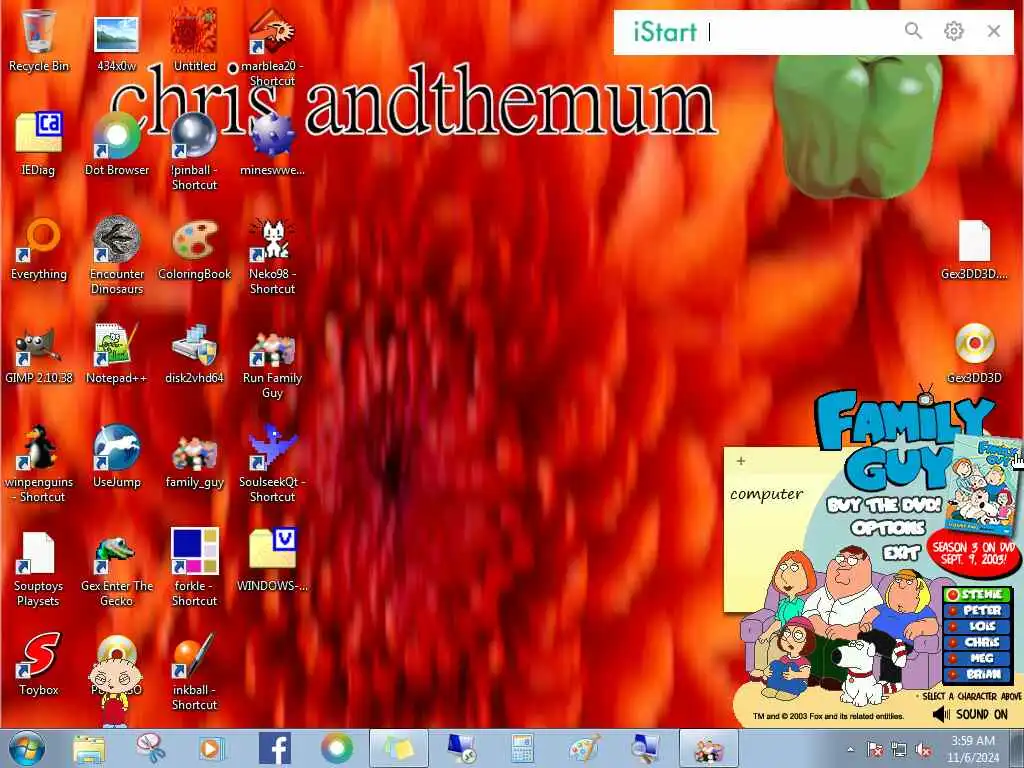Viewport: 1024px width, 768px height.
Task: Launch Dot Browser from the desktop
Action: tap(116, 144)
